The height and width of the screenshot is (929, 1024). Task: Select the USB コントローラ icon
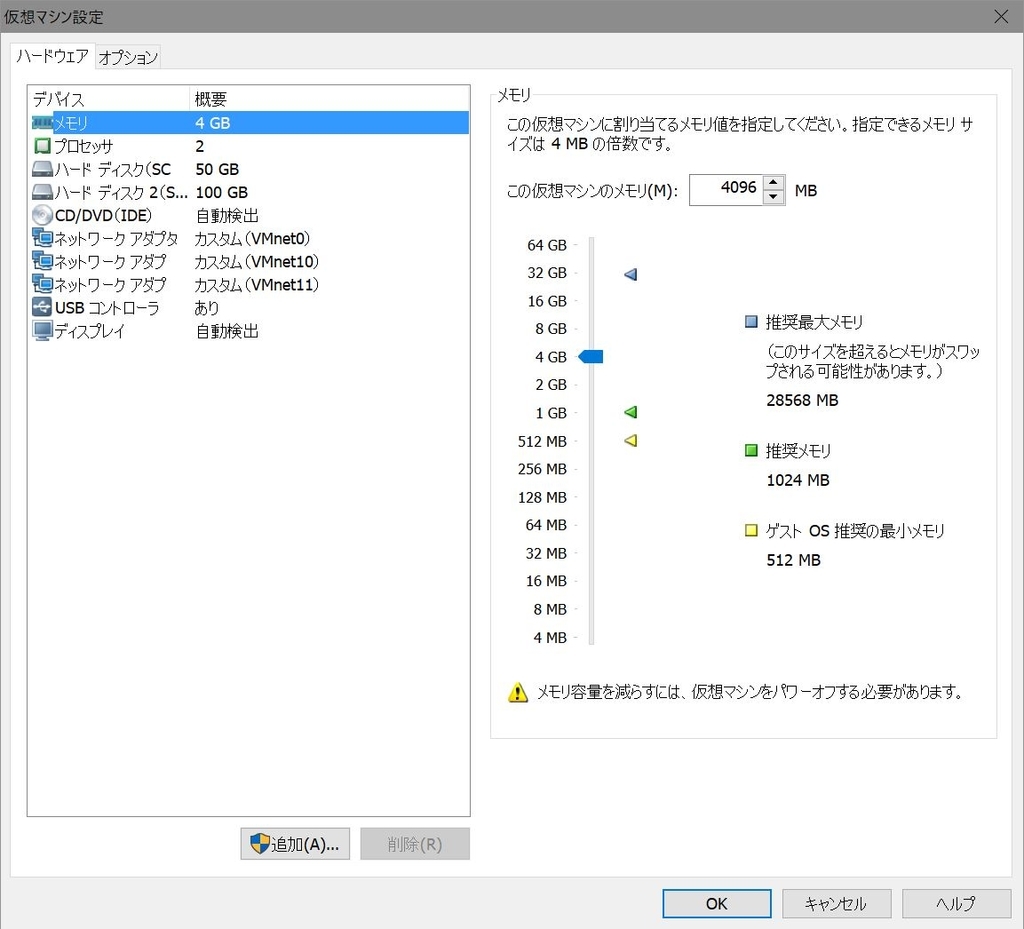pos(42,308)
